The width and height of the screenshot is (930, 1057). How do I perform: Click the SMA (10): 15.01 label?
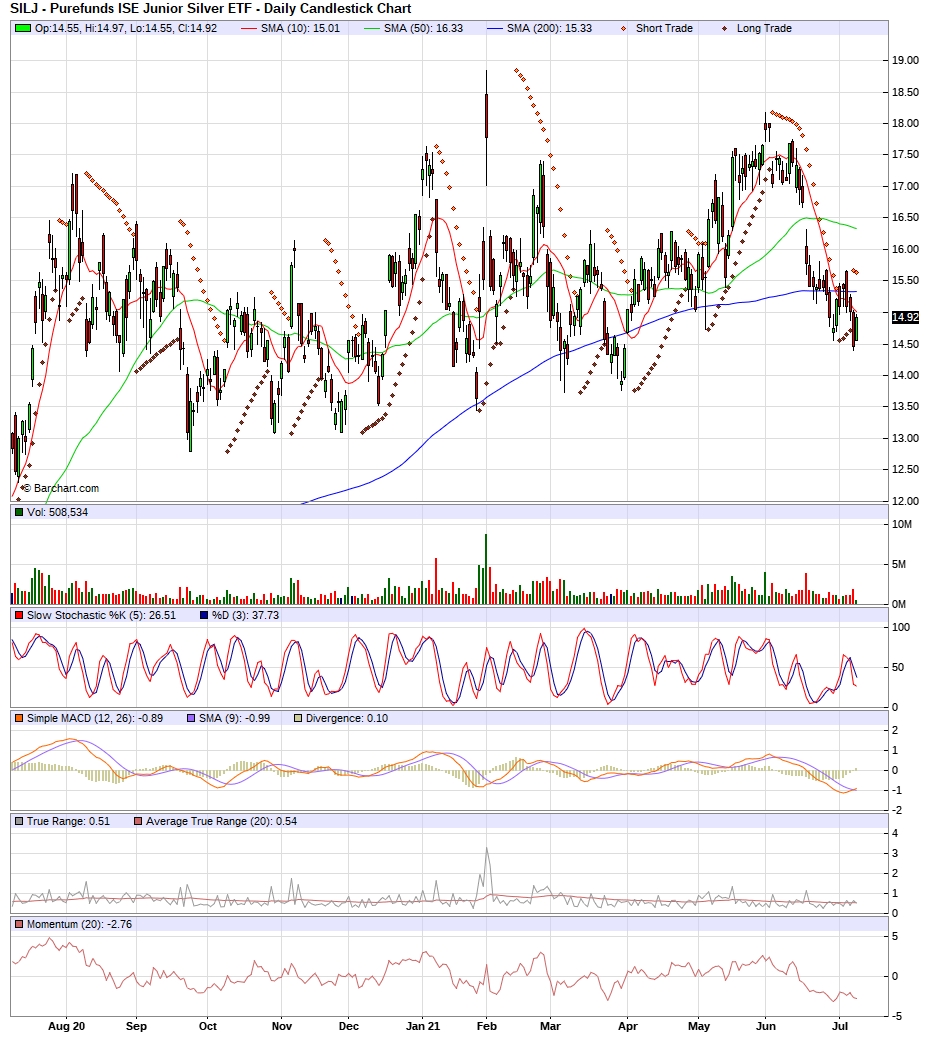[301, 28]
